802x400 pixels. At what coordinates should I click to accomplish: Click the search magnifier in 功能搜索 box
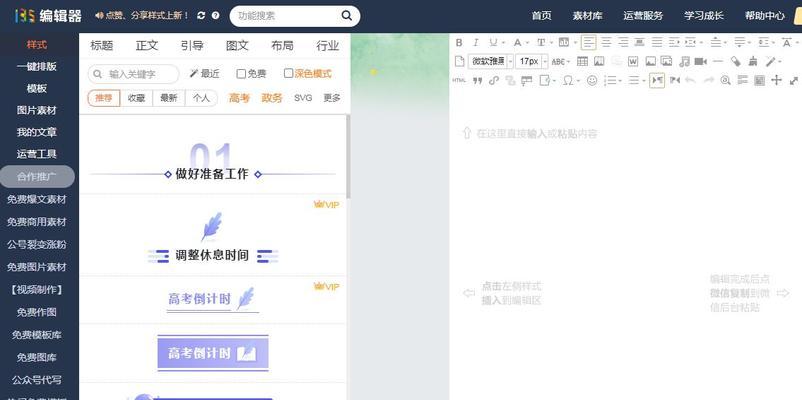point(347,16)
